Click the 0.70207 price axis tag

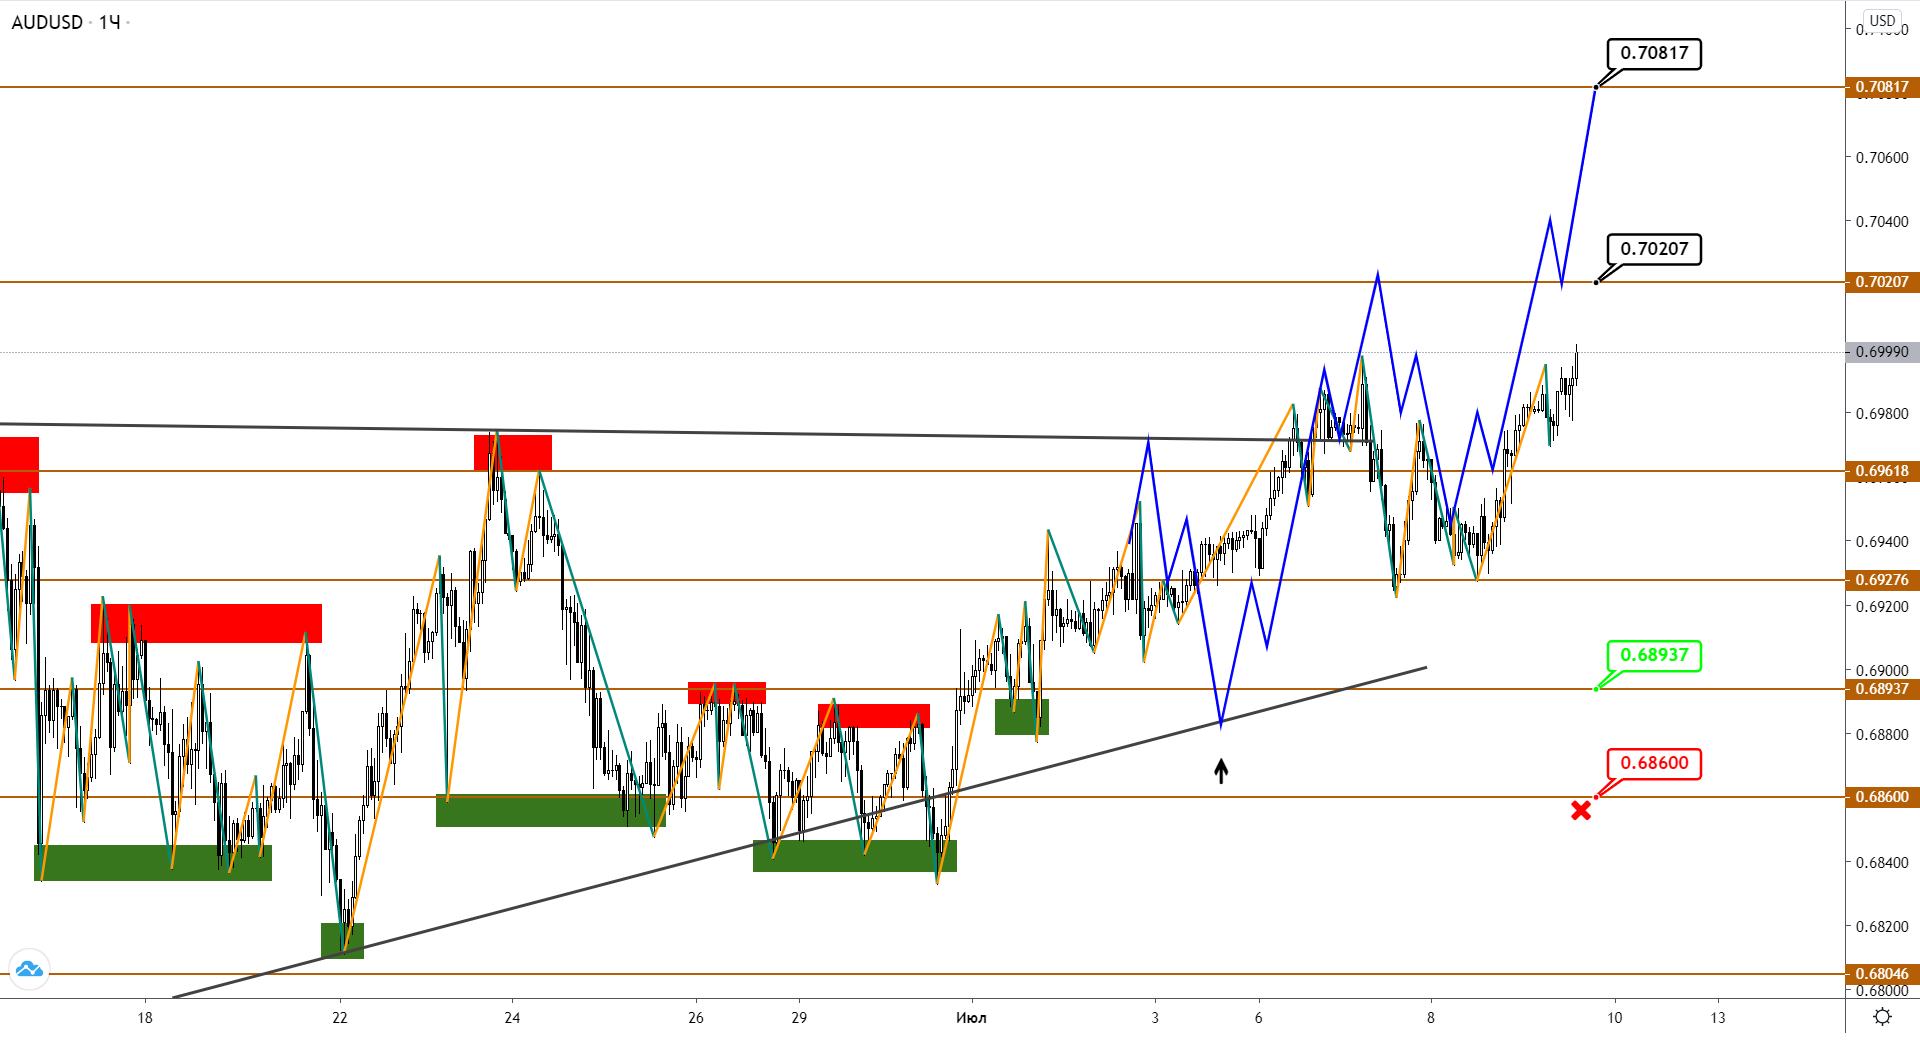click(1882, 282)
